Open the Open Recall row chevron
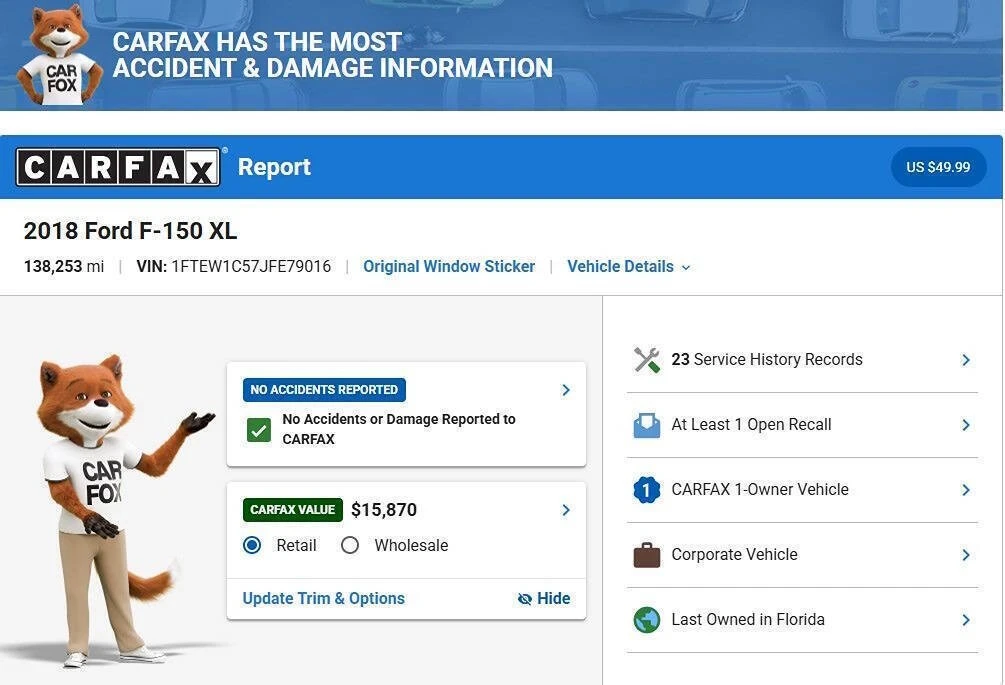1005x685 pixels. (966, 425)
